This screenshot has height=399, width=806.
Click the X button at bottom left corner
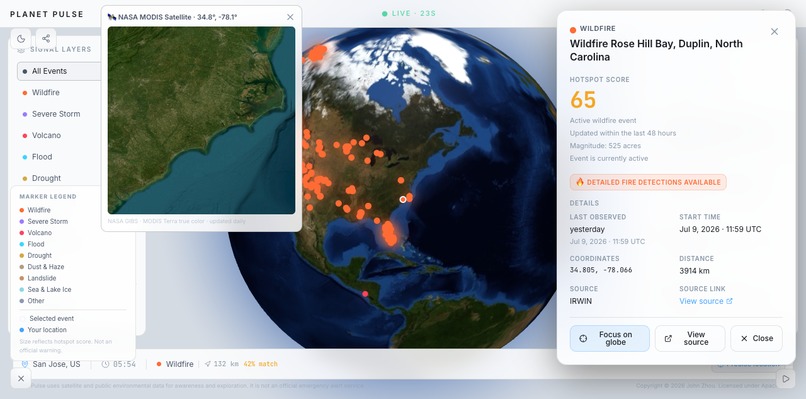pos(21,379)
